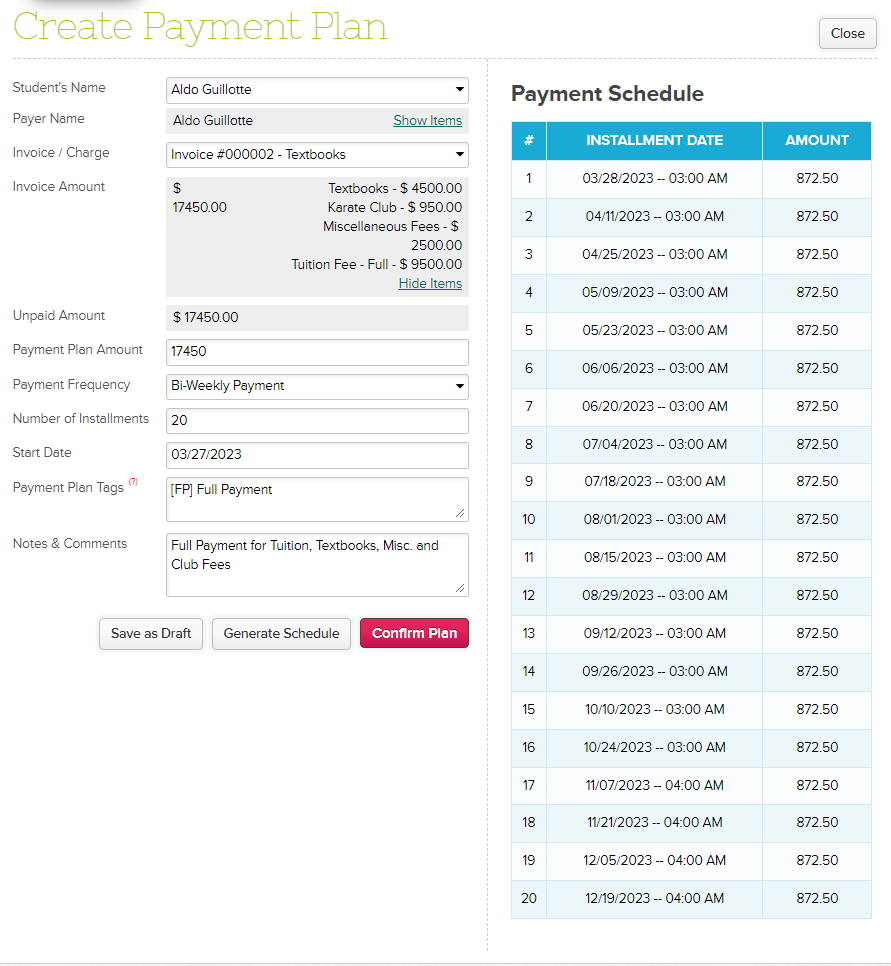Screen dimensions: 891x966
Task: Click inside the Notes & Comments box
Action: coord(317,563)
